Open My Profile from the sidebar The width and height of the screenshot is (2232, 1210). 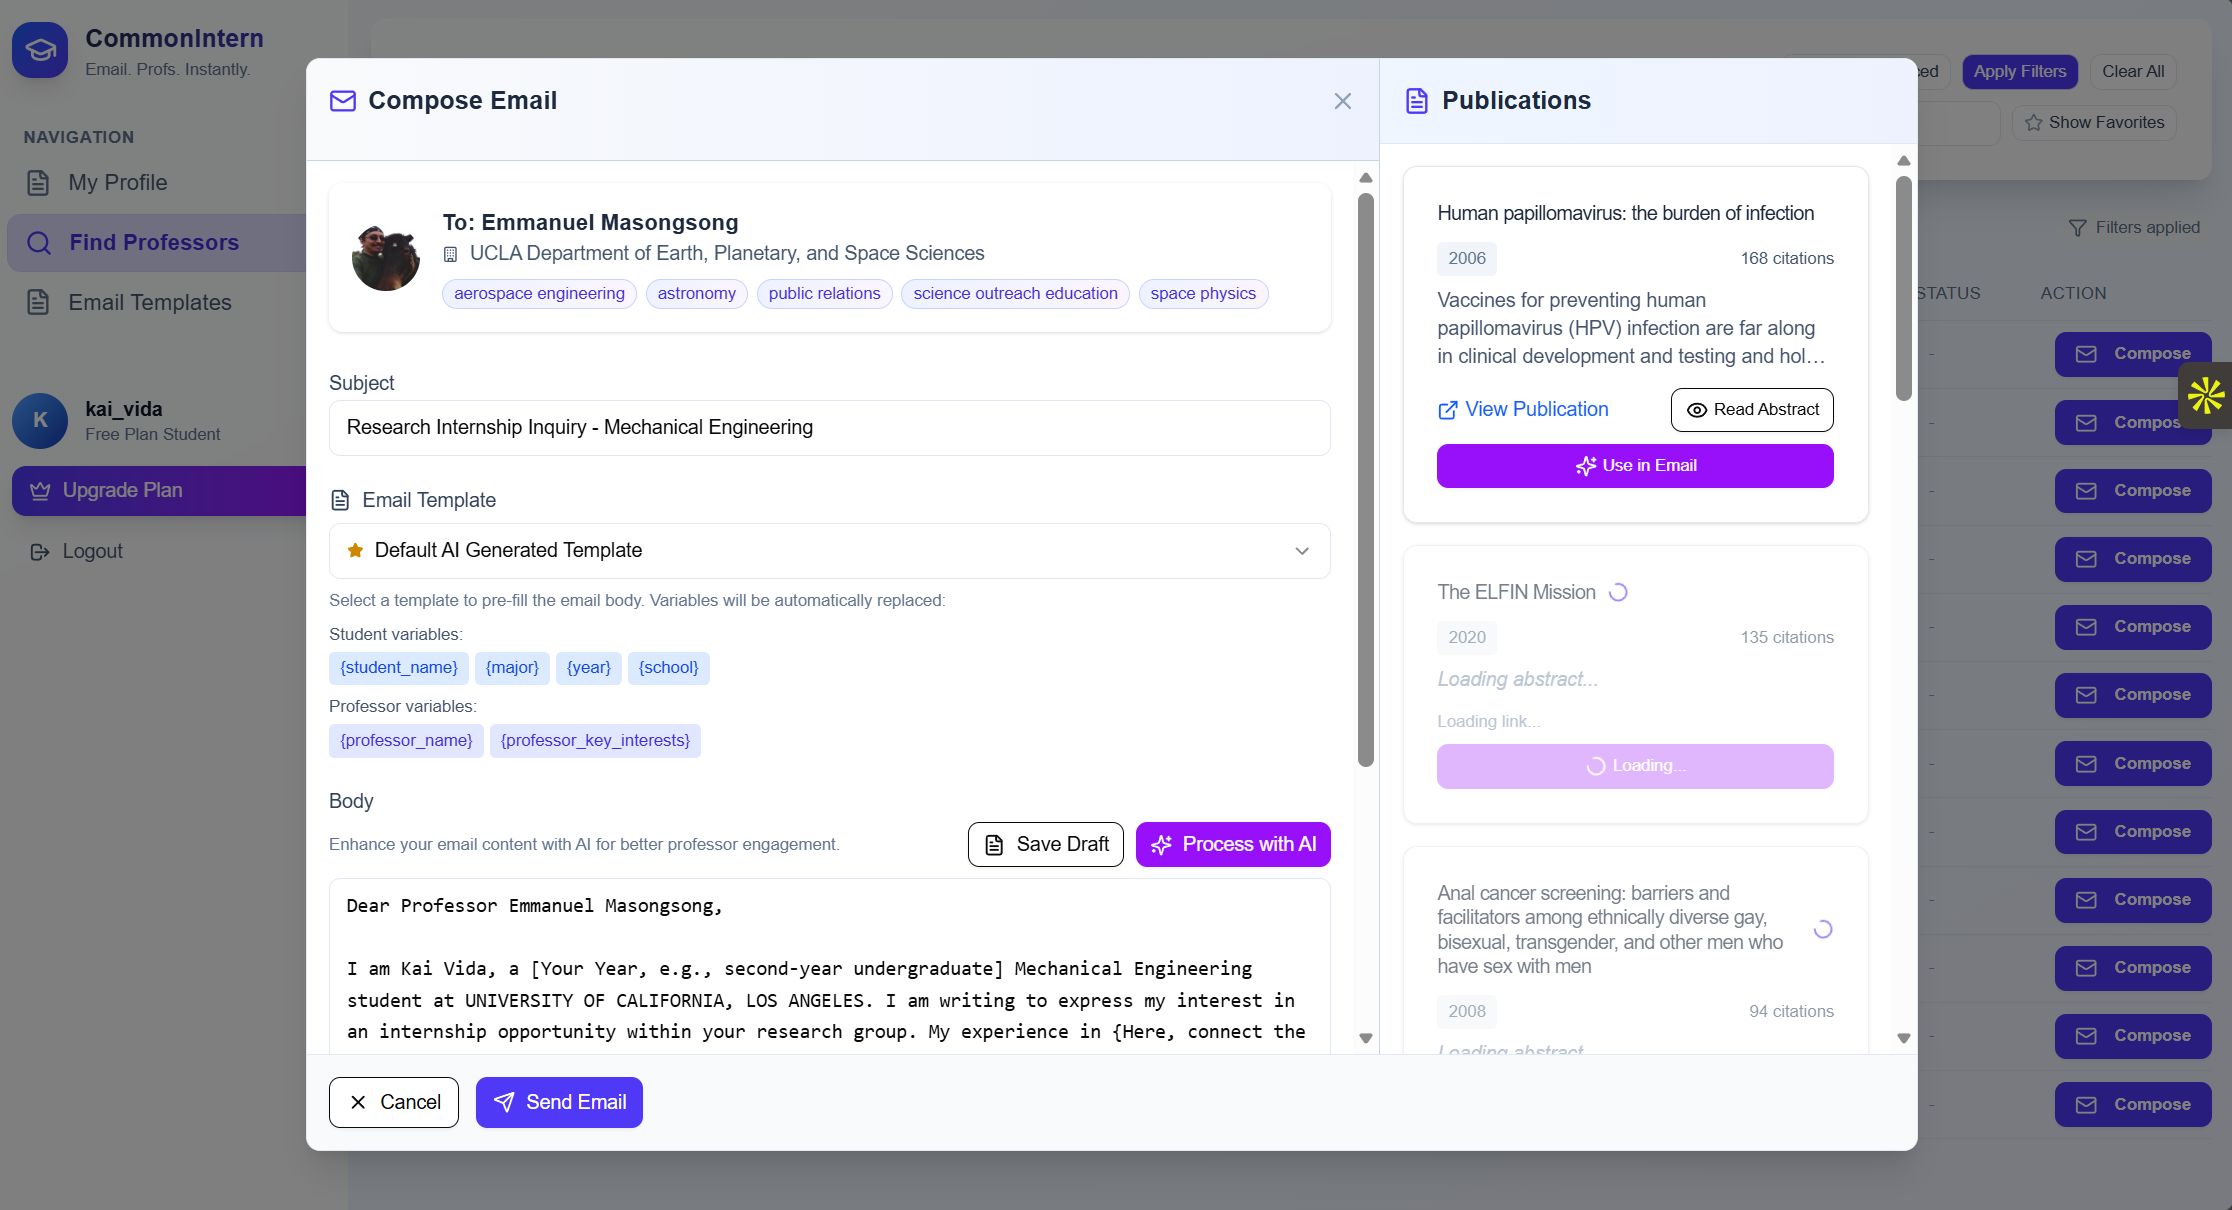click(x=117, y=182)
